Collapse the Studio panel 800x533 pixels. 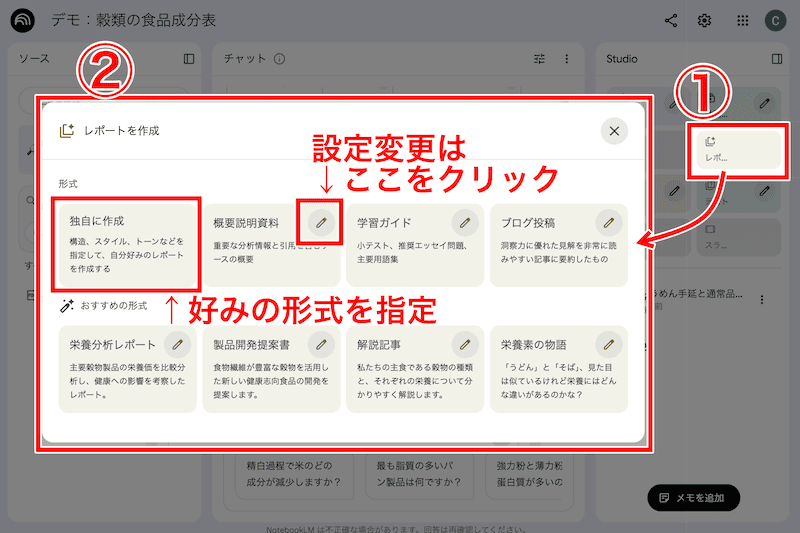[777, 59]
